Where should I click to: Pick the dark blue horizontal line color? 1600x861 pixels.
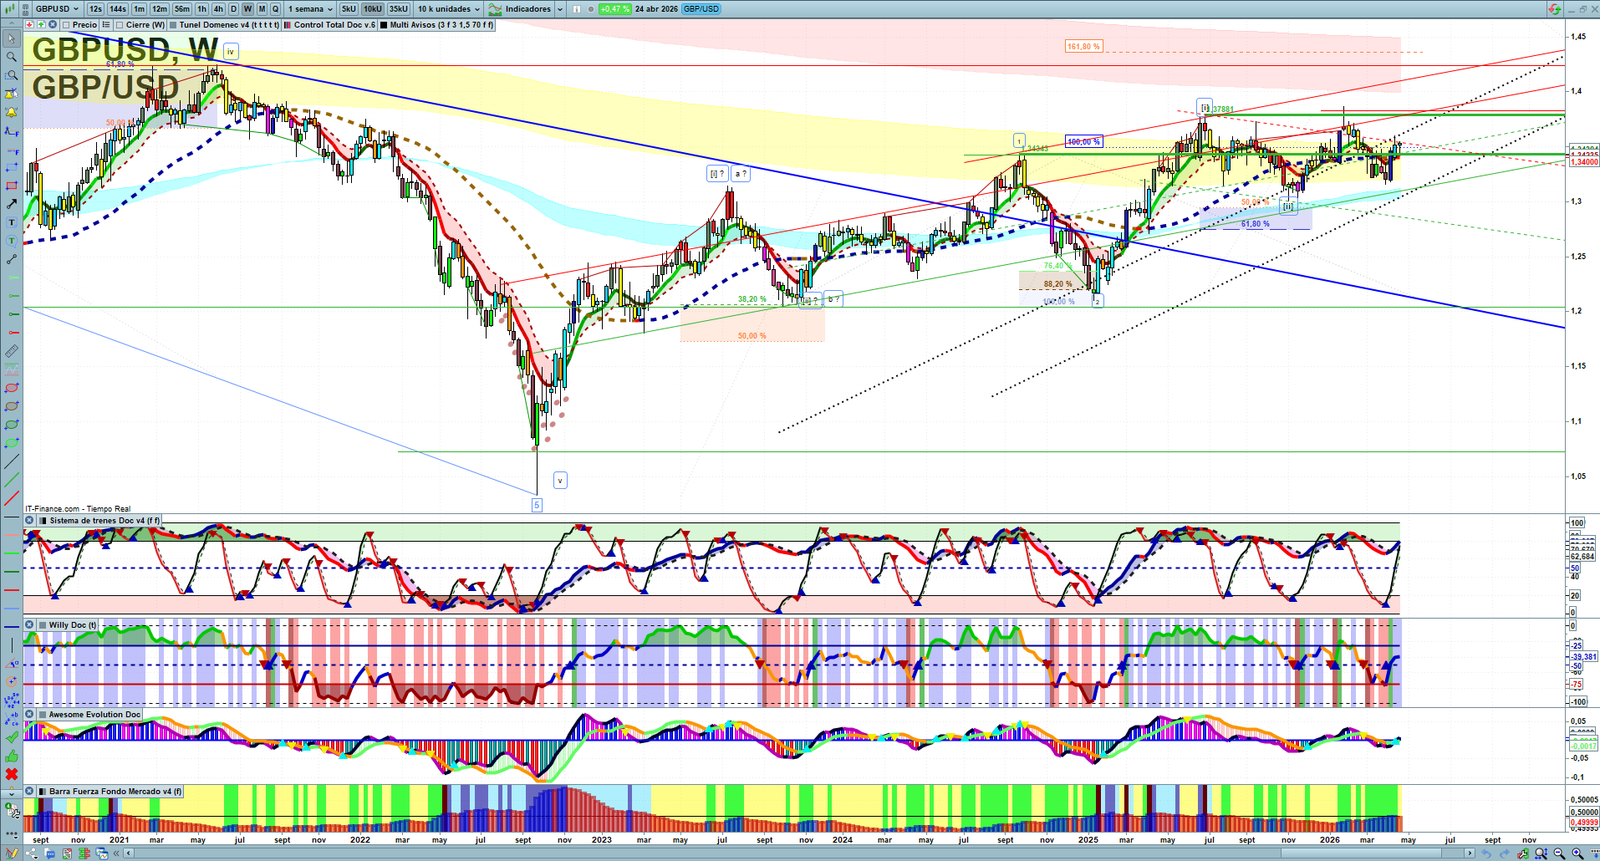[x=11, y=627]
